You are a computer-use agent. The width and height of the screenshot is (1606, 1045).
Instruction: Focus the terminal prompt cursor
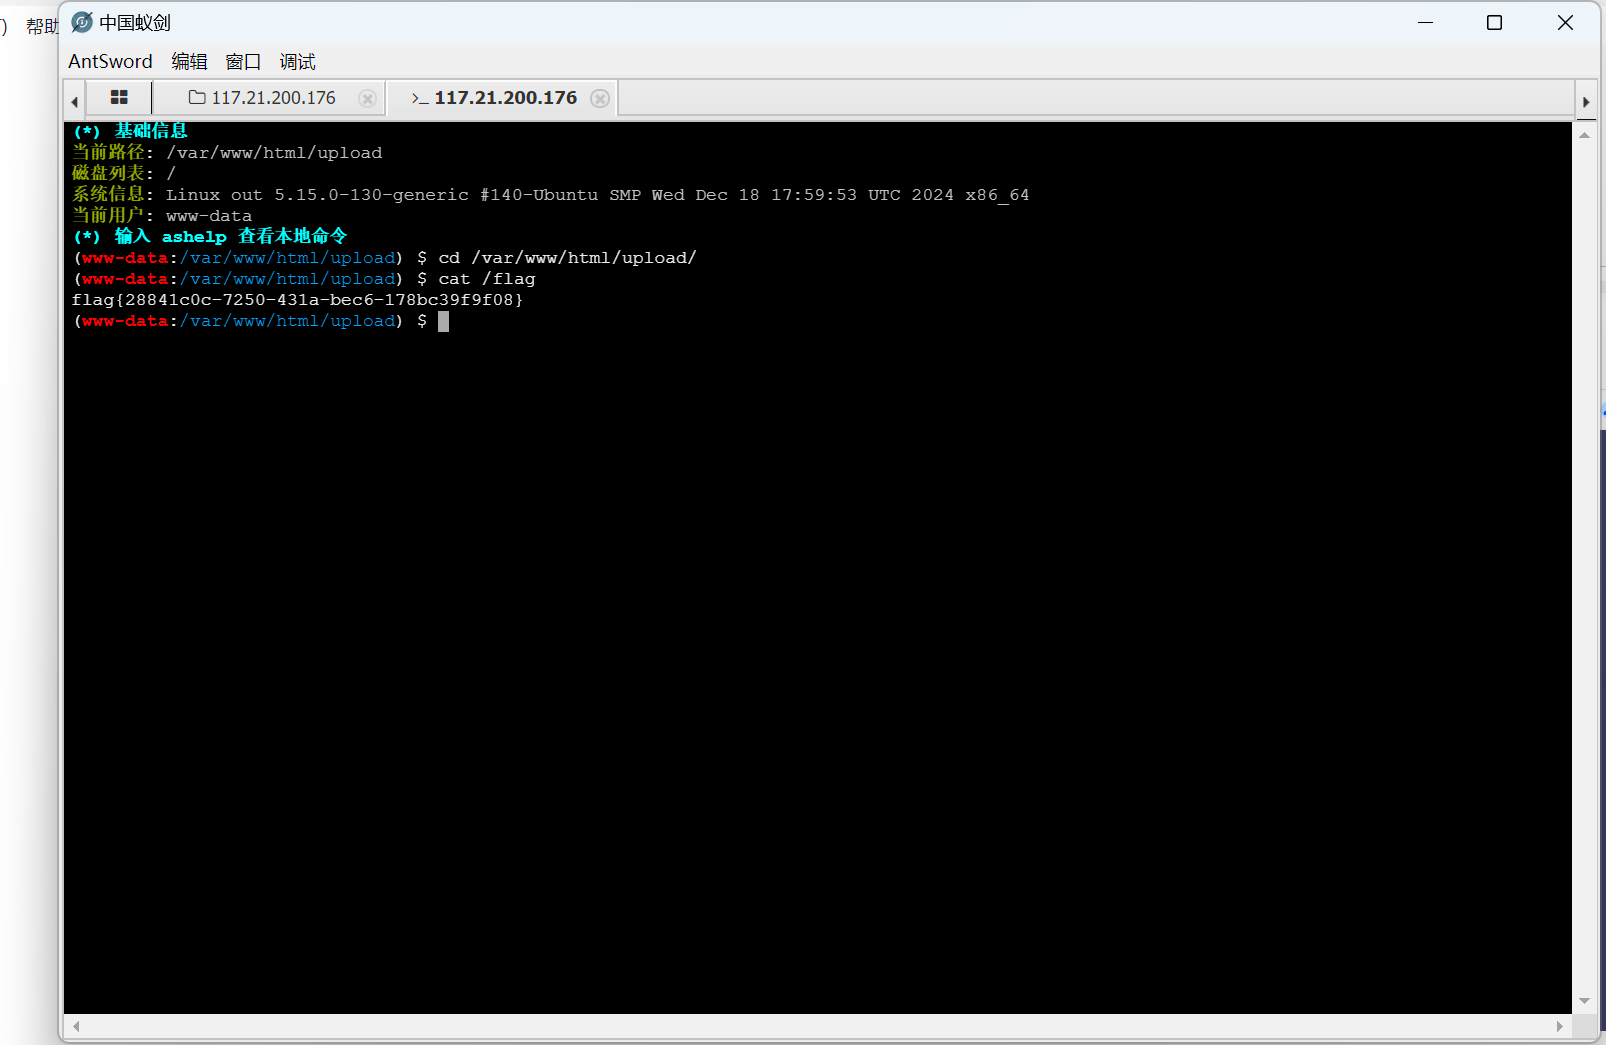pyautogui.click(x=443, y=321)
